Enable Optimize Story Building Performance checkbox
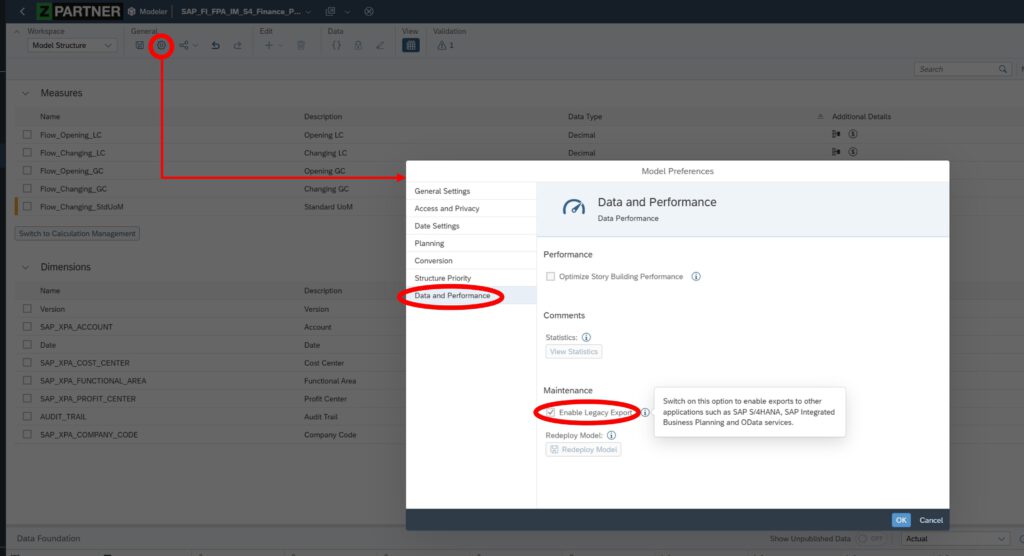Screen dimensions: 1024x556 [x=551, y=277]
